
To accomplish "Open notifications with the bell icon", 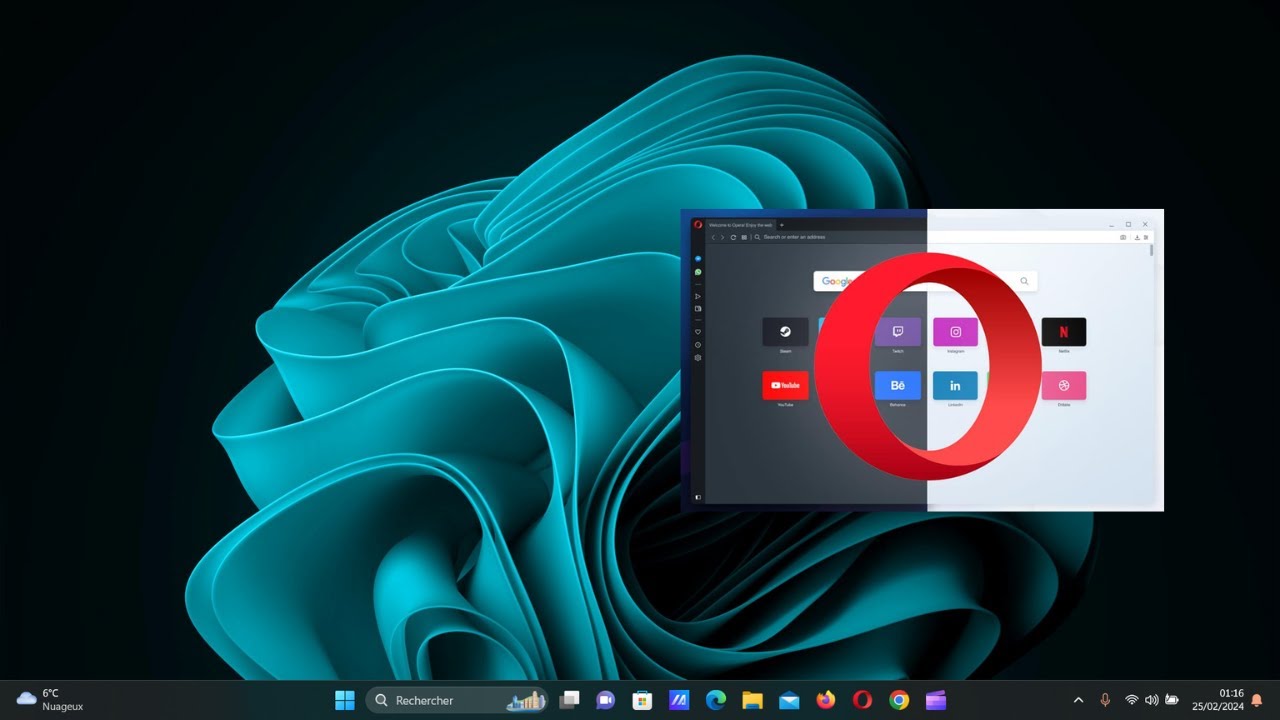I will coord(1257,700).
